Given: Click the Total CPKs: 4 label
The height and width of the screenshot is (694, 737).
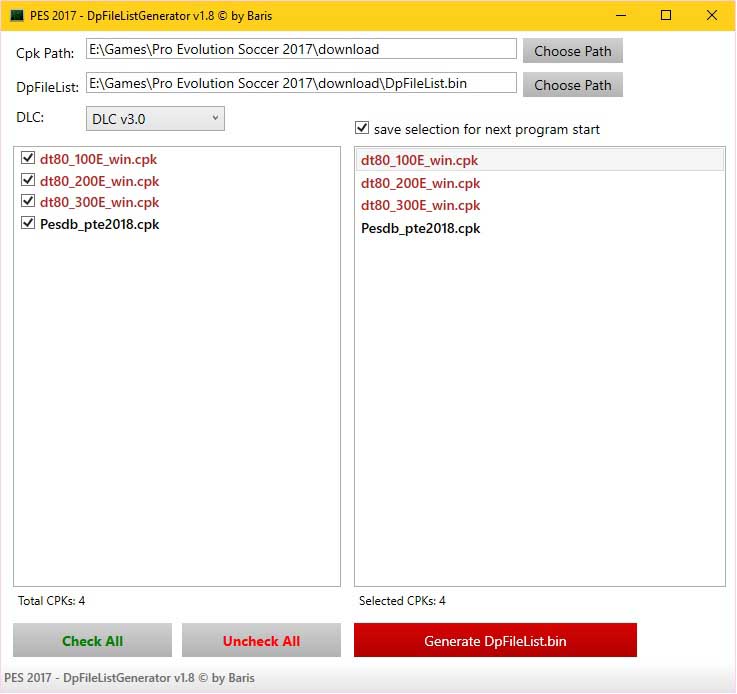Looking at the screenshot, I should [51, 600].
